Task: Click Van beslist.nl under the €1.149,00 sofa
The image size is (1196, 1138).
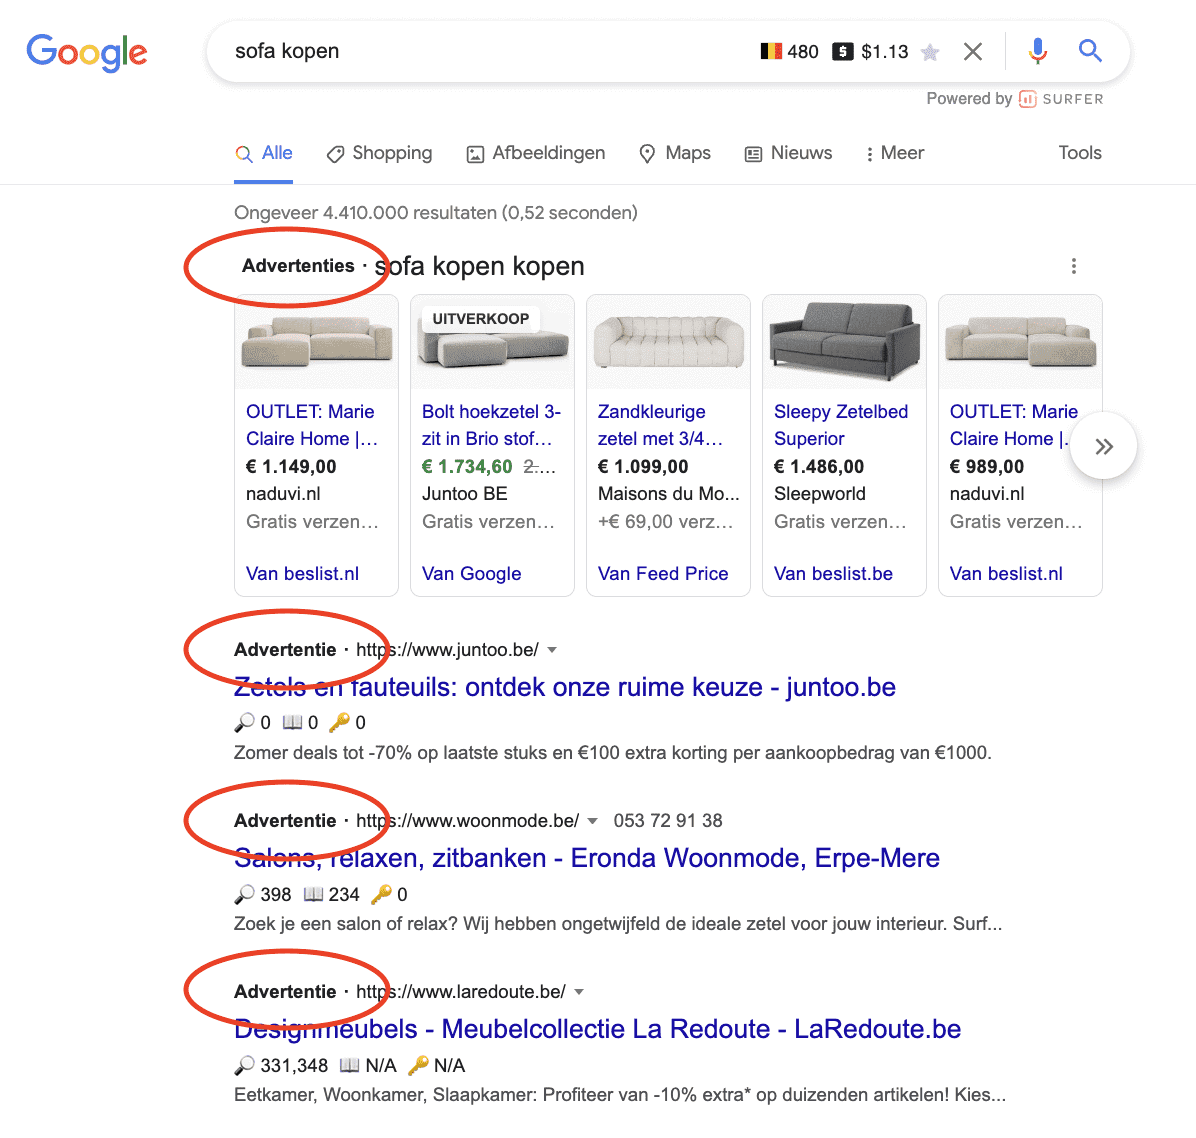Action: click(x=302, y=574)
